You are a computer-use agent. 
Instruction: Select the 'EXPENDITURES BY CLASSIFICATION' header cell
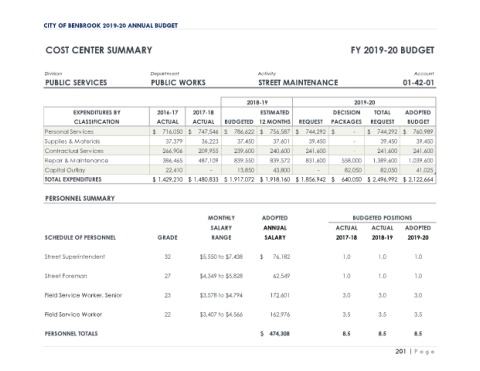click(x=97, y=117)
